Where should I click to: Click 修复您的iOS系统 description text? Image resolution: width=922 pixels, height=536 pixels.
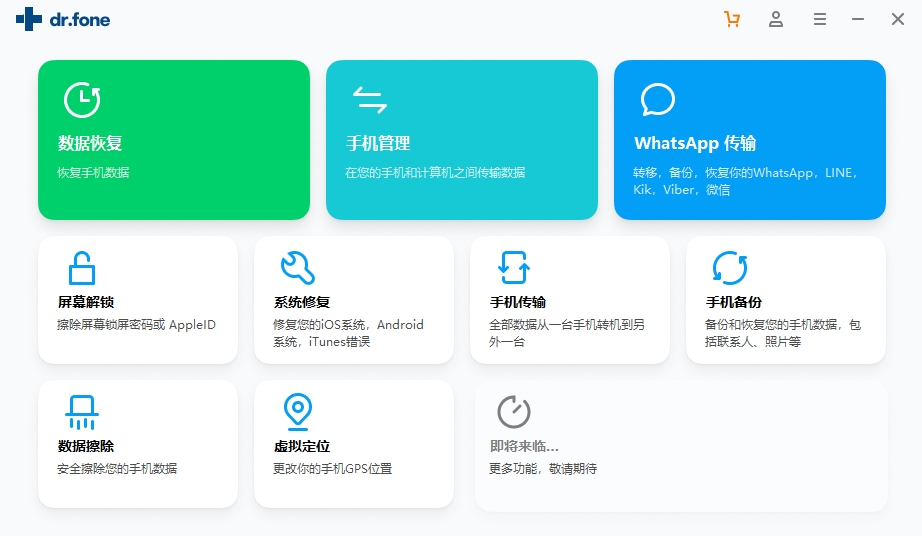[x=348, y=333]
